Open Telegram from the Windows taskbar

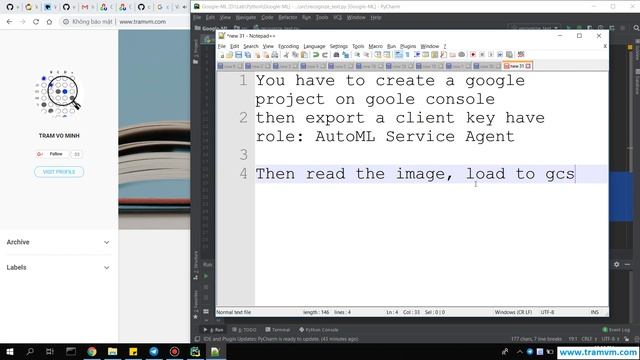154,351
